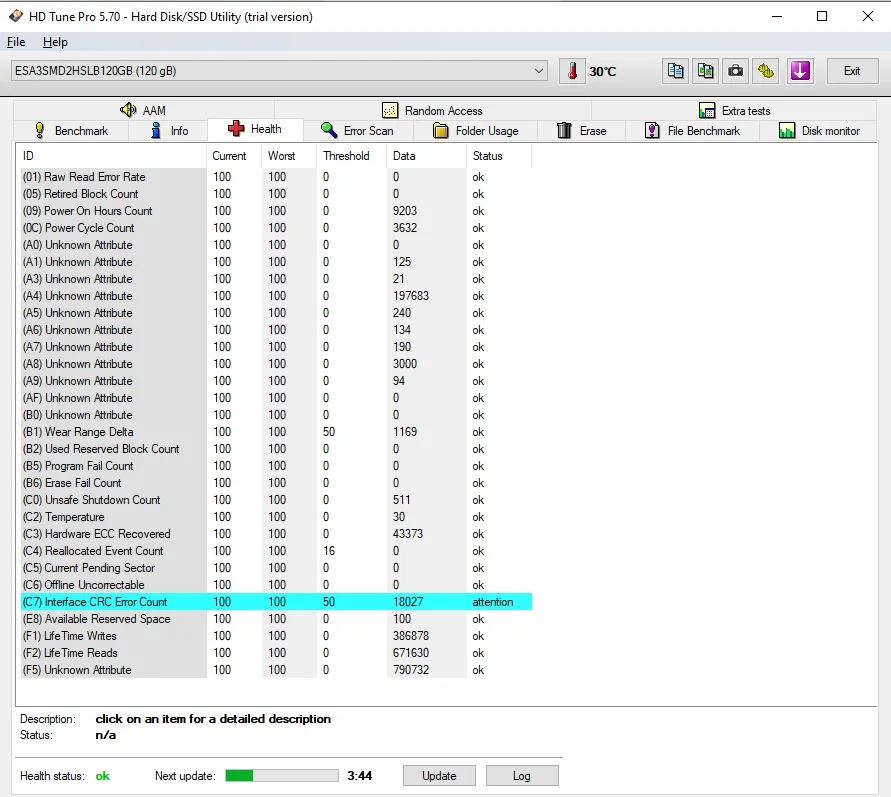Click the AAM speaker icon

128,110
